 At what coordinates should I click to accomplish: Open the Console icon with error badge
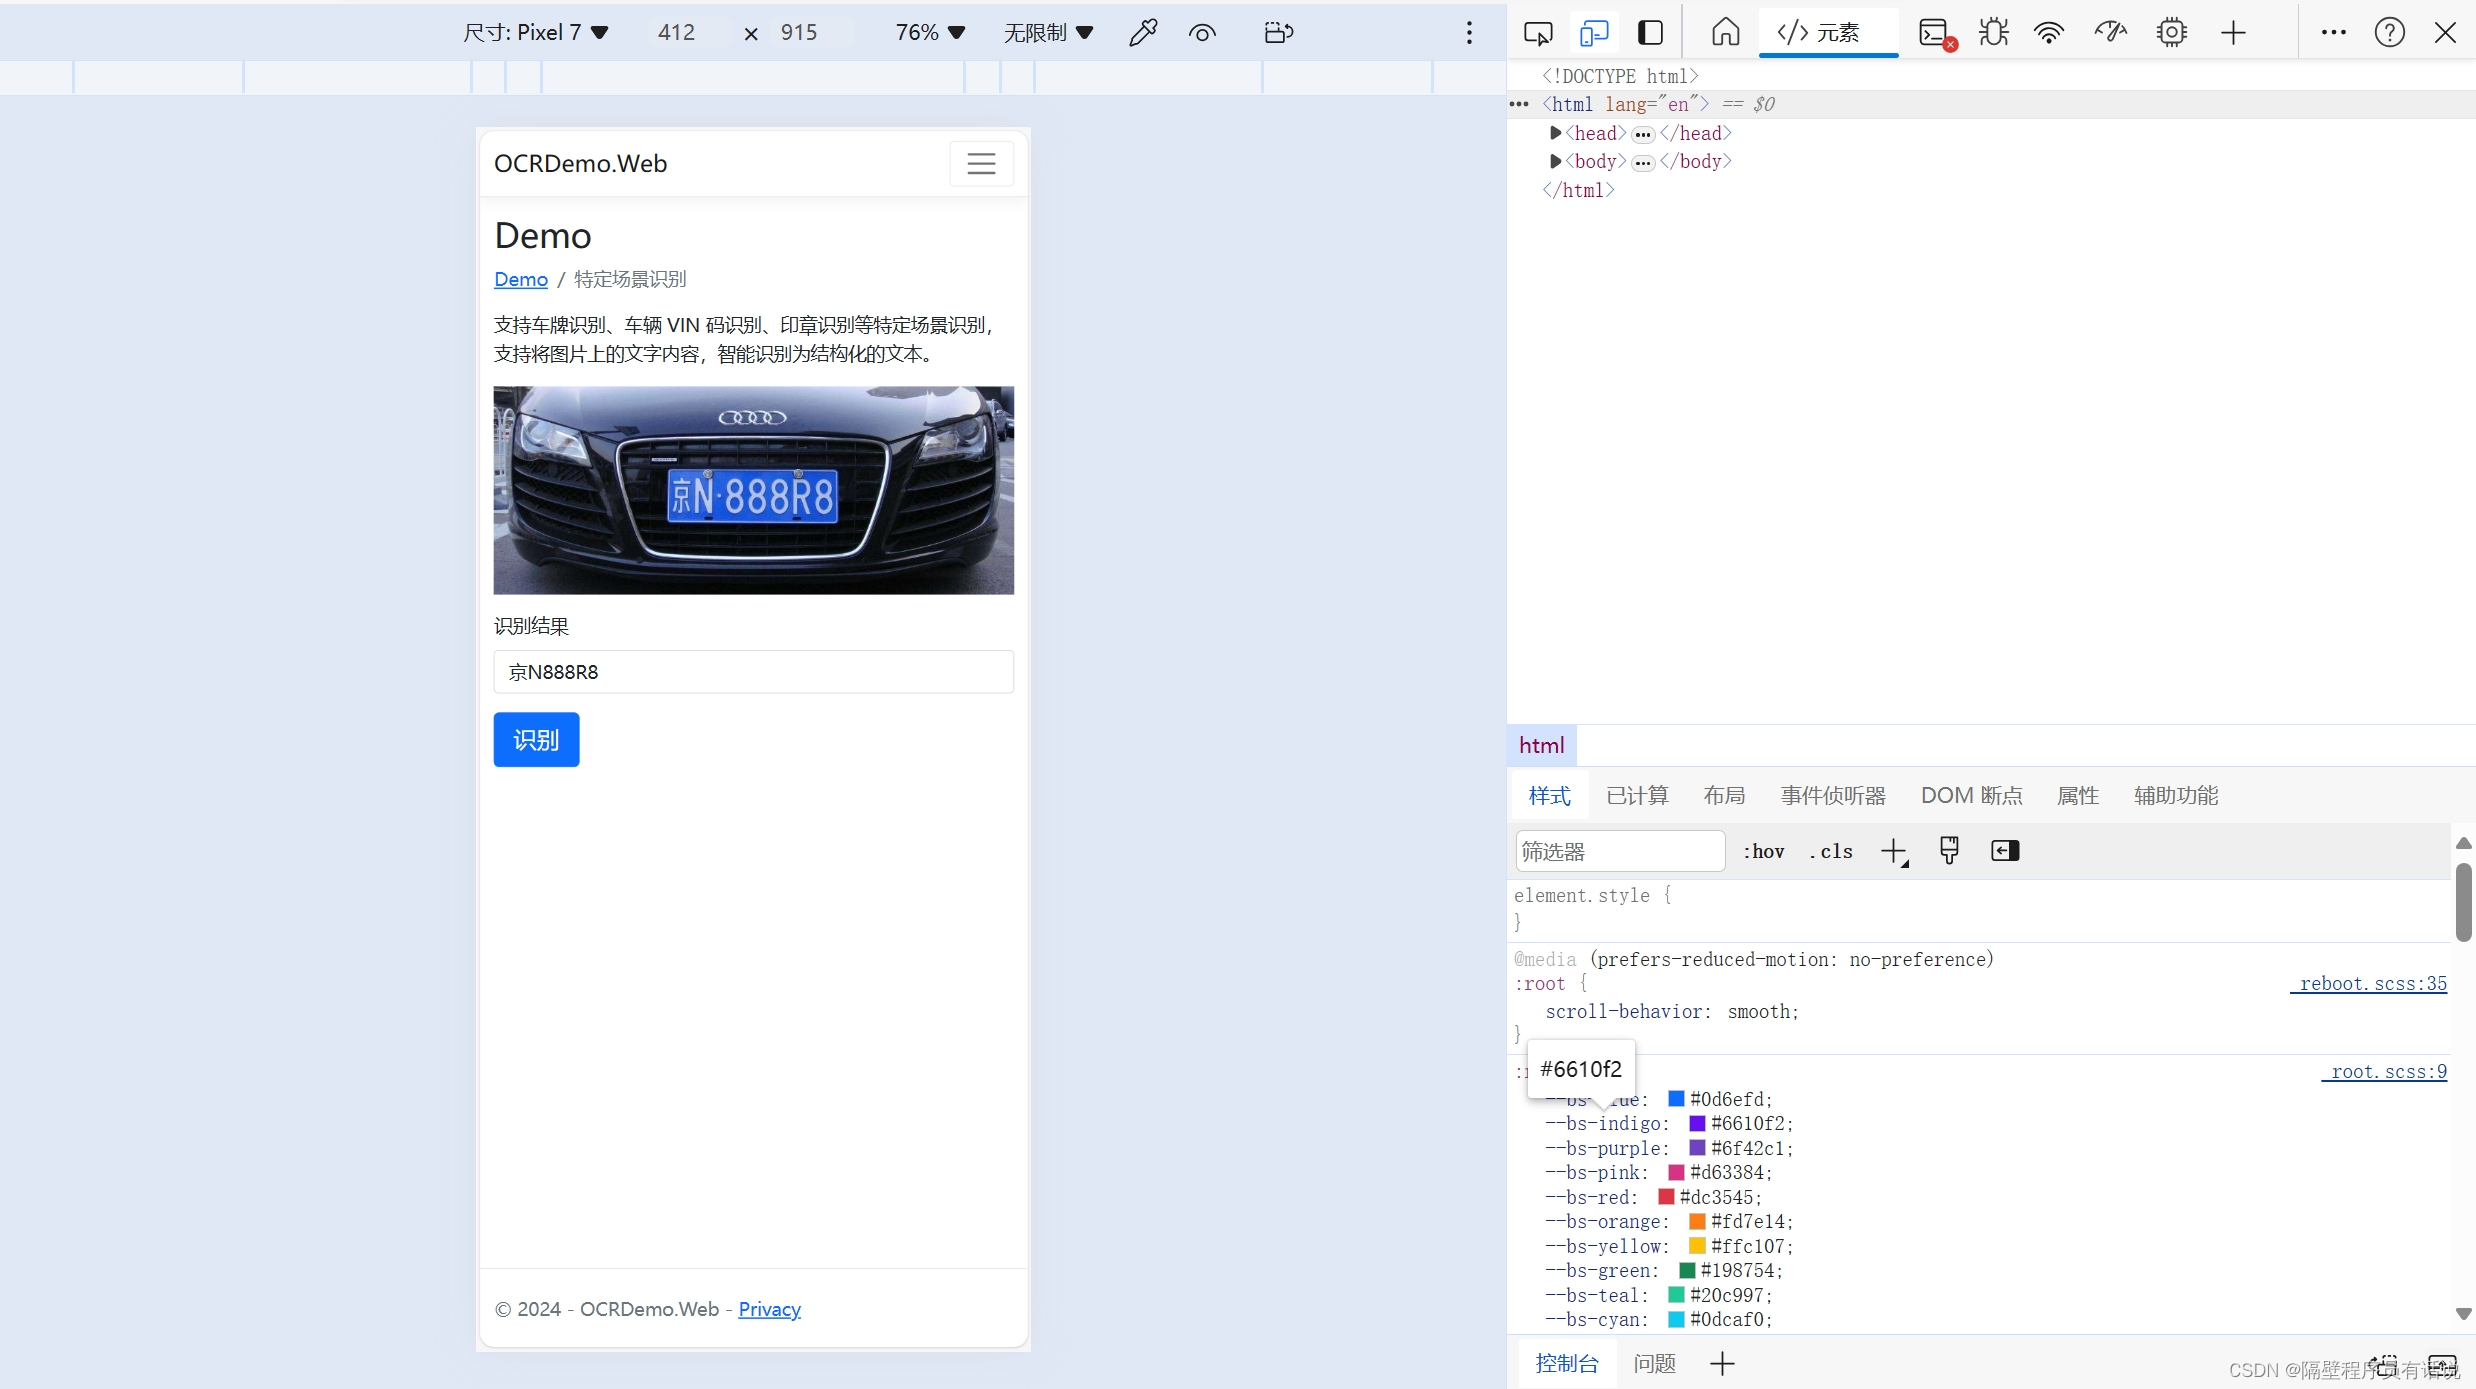(x=1937, y=33)
